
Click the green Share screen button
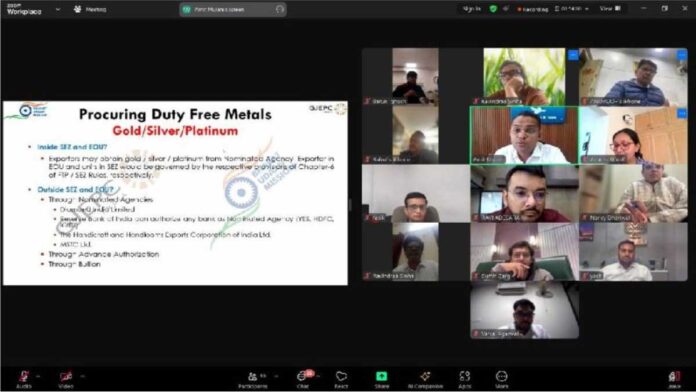(x=381, y=376)
